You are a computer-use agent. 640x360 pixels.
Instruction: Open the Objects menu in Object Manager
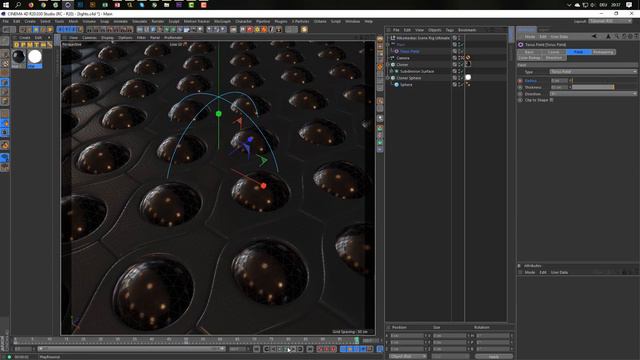click(434, 30)
